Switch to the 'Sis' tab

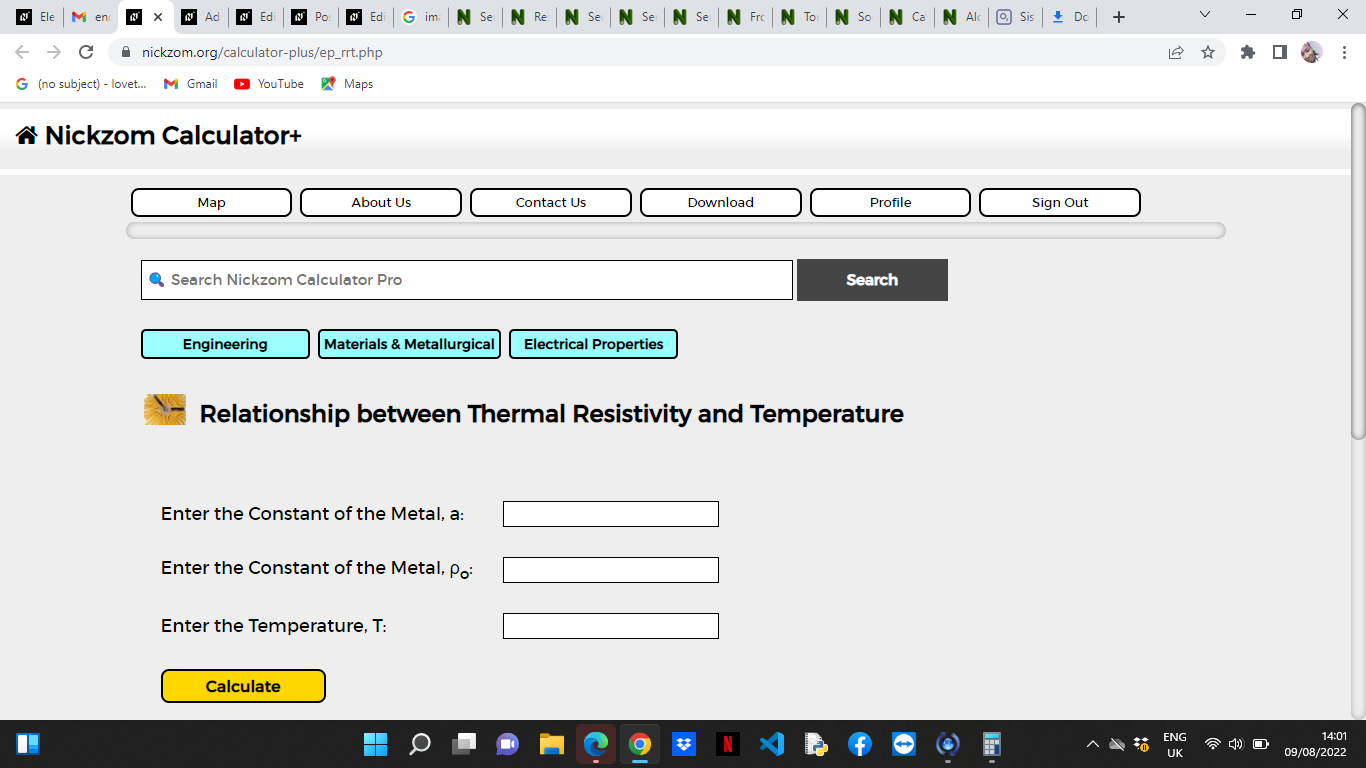coord(1014,17)
